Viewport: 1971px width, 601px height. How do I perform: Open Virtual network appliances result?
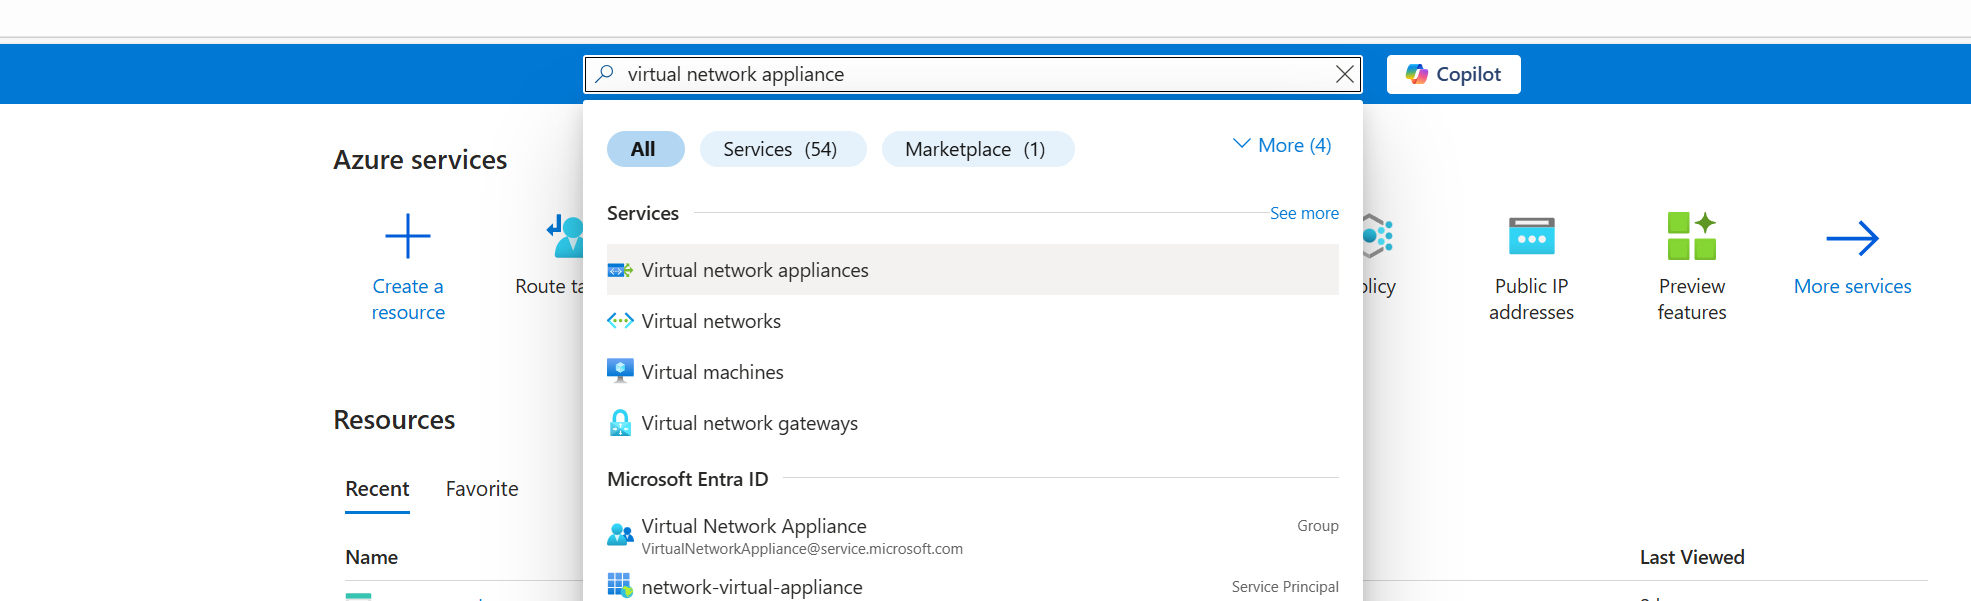pyautogui.click(x=972, y=270)
